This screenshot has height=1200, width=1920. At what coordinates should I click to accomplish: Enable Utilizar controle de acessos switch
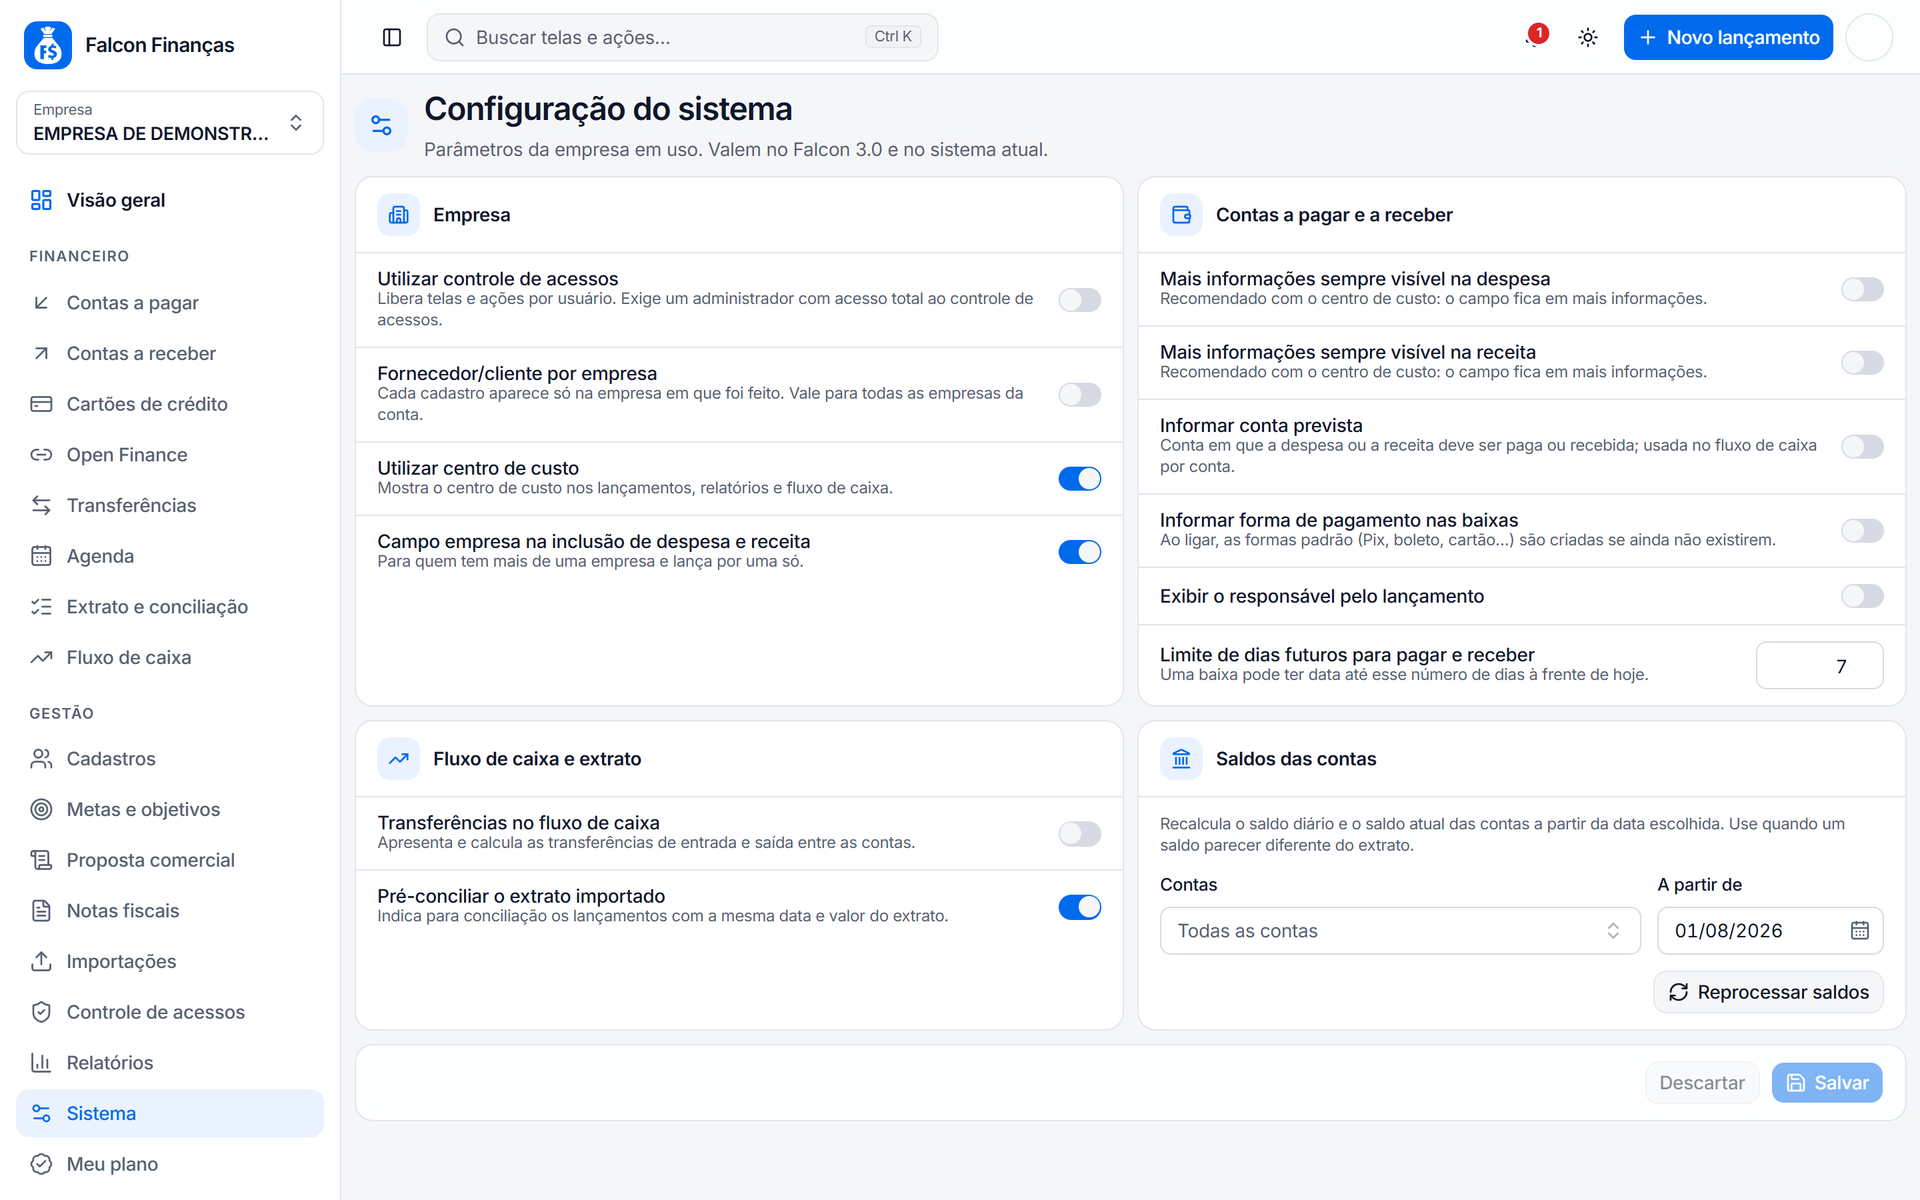pyautogui.click(x=1080, y=300)
